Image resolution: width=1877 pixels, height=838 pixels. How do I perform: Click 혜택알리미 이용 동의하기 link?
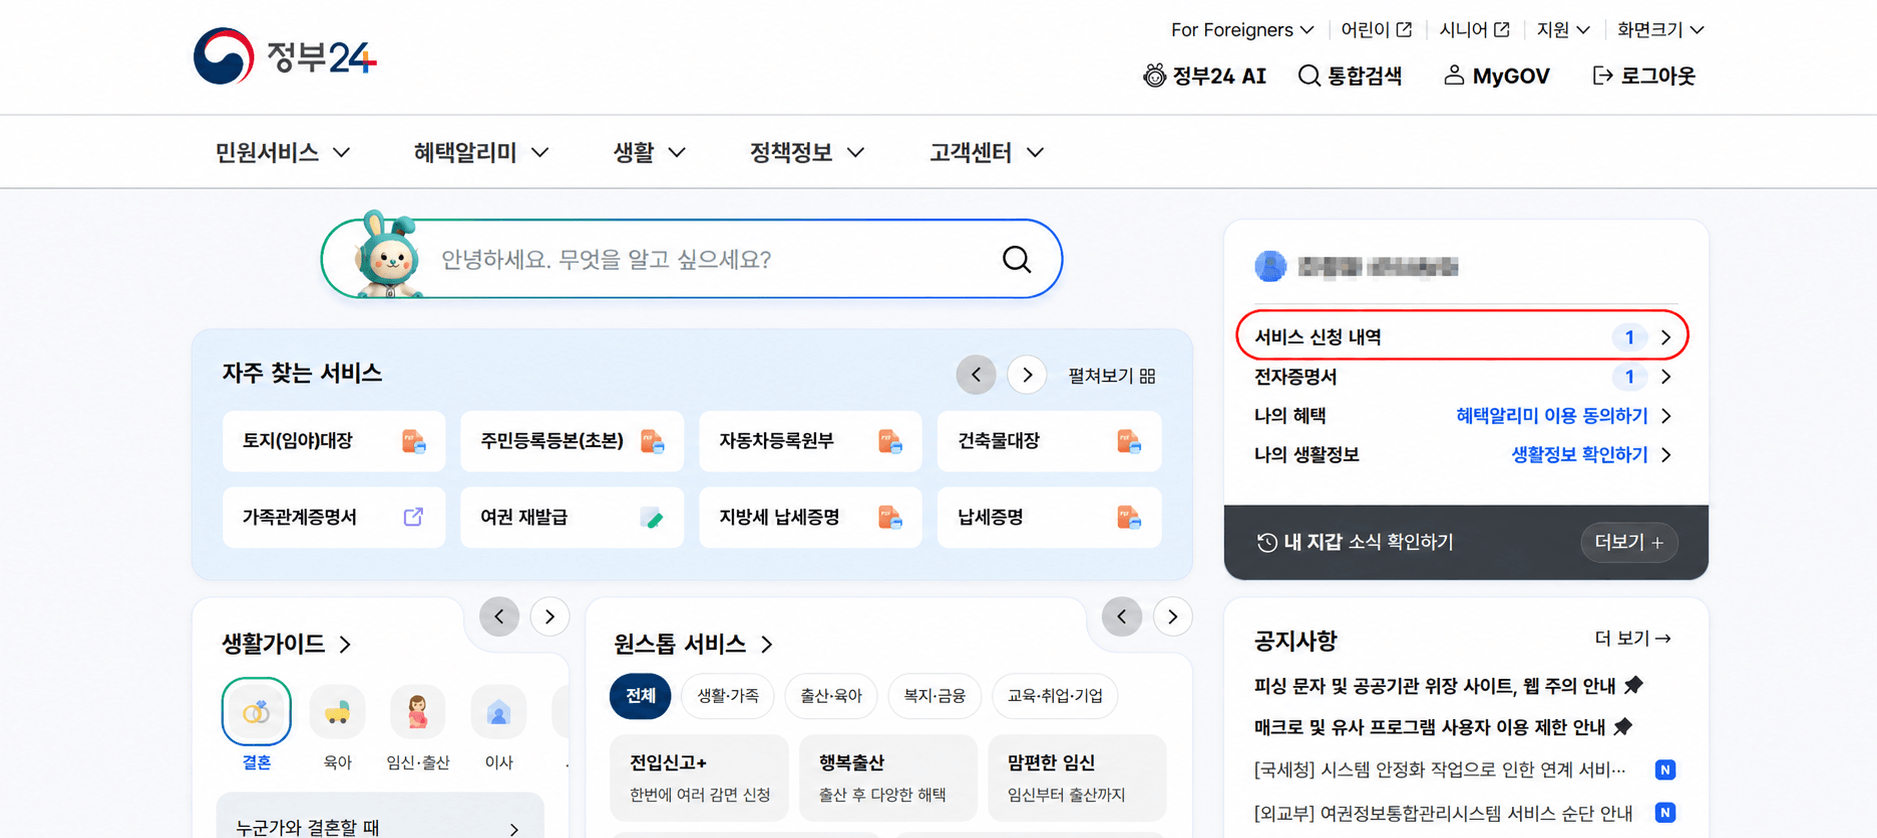click(x=1552, y=416)
